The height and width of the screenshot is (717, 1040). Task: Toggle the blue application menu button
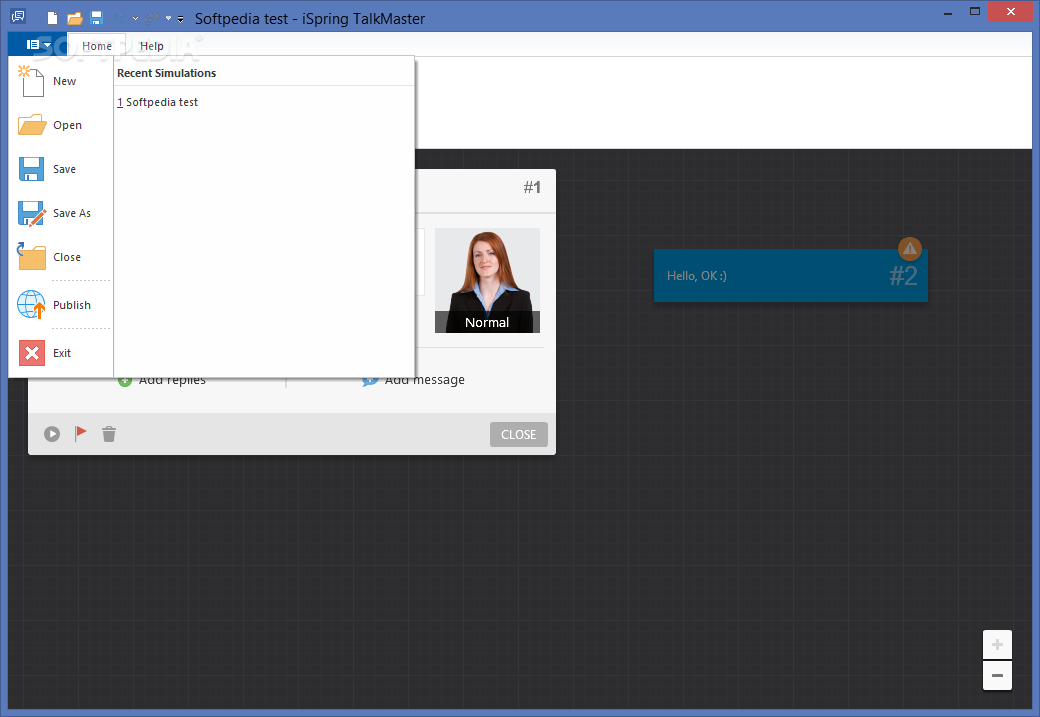(x=38, y=44)
